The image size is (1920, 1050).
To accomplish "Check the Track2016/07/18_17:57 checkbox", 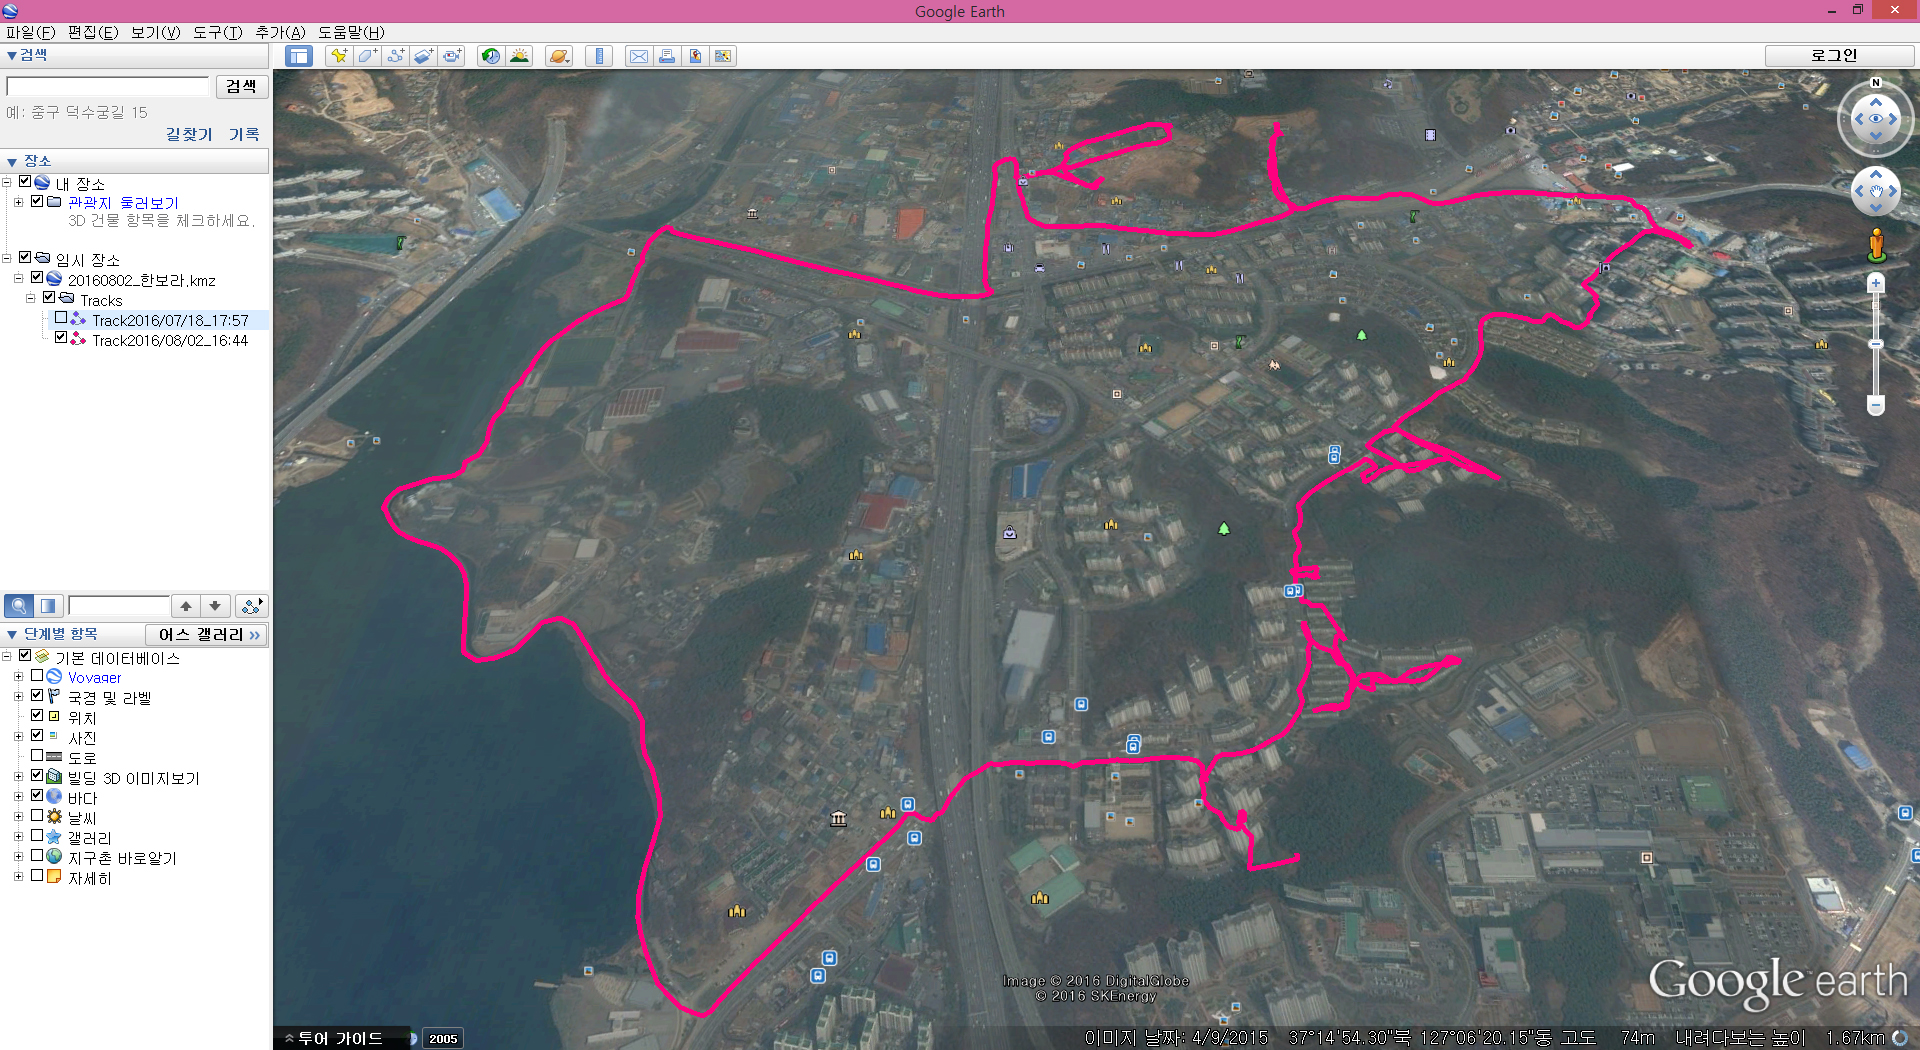I will (x=61, y=318).
